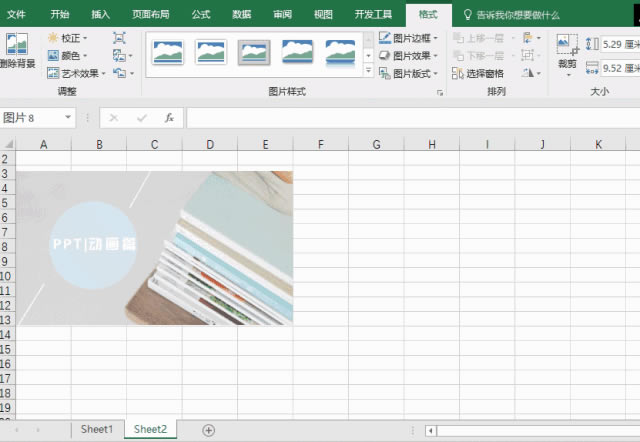640x442 pixels.
Task: Switch to the 插入 (Insert) ribbon tab
Action: click(x=101, y=15)
